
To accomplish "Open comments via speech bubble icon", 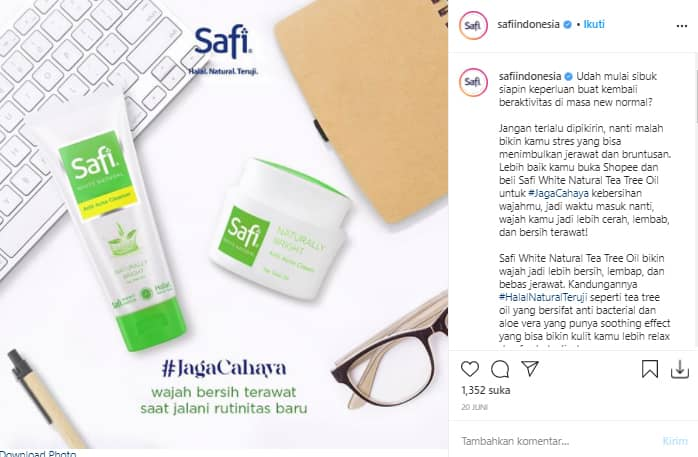I will coord(500,369).
